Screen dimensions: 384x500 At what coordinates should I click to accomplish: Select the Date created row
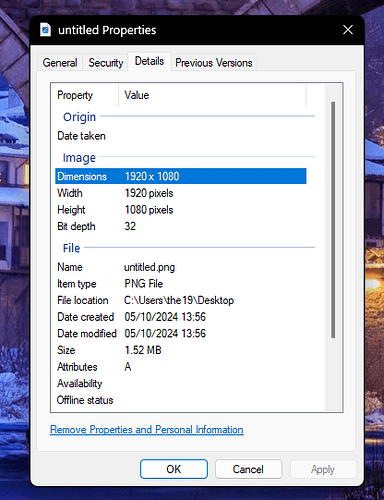(x=181, y=317)
